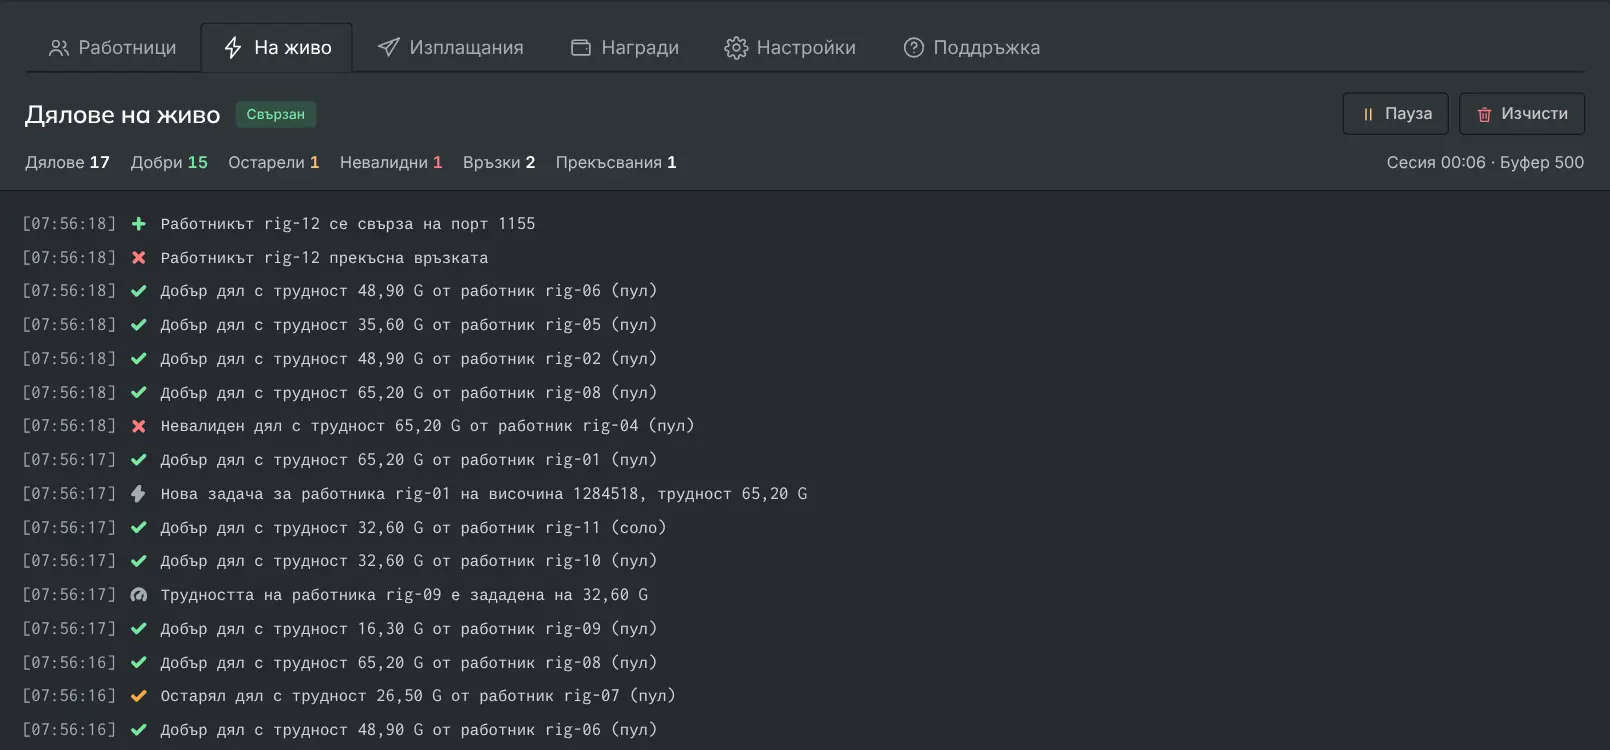Open the Награди tab
The image size is (1610, 750).
click(x=624, y=47)
